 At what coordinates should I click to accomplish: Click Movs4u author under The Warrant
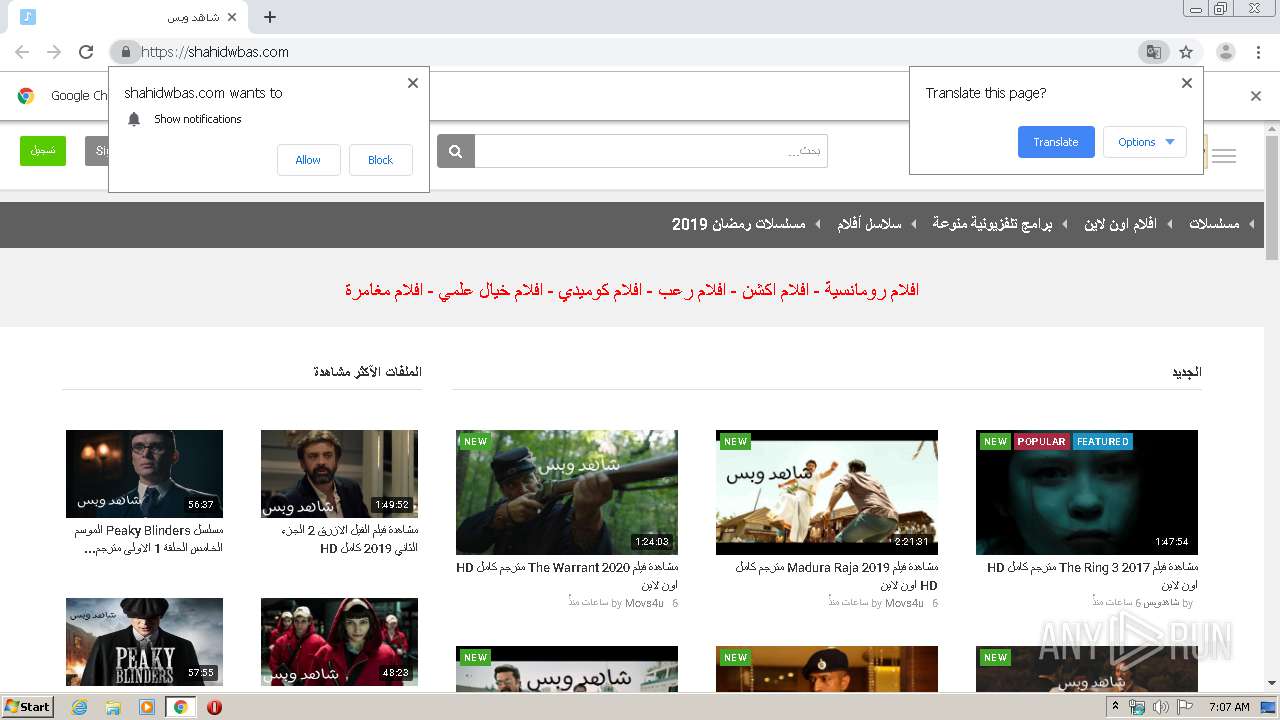(644, 603)
